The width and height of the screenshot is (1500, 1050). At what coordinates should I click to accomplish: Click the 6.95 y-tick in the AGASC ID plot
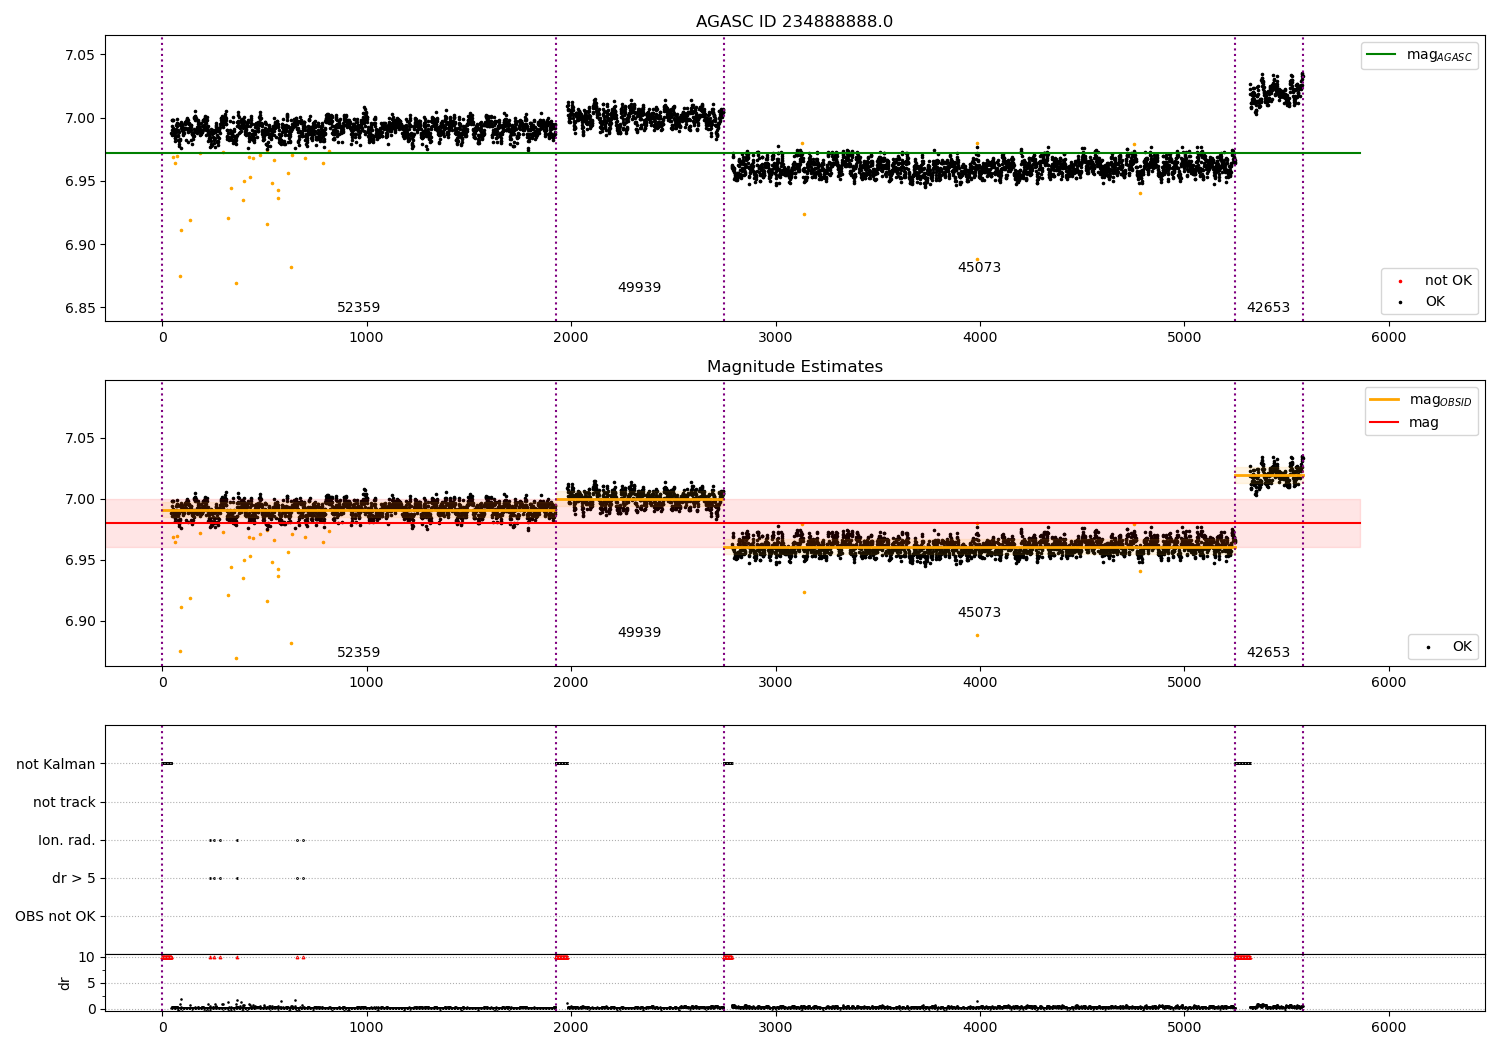[79, 181]
